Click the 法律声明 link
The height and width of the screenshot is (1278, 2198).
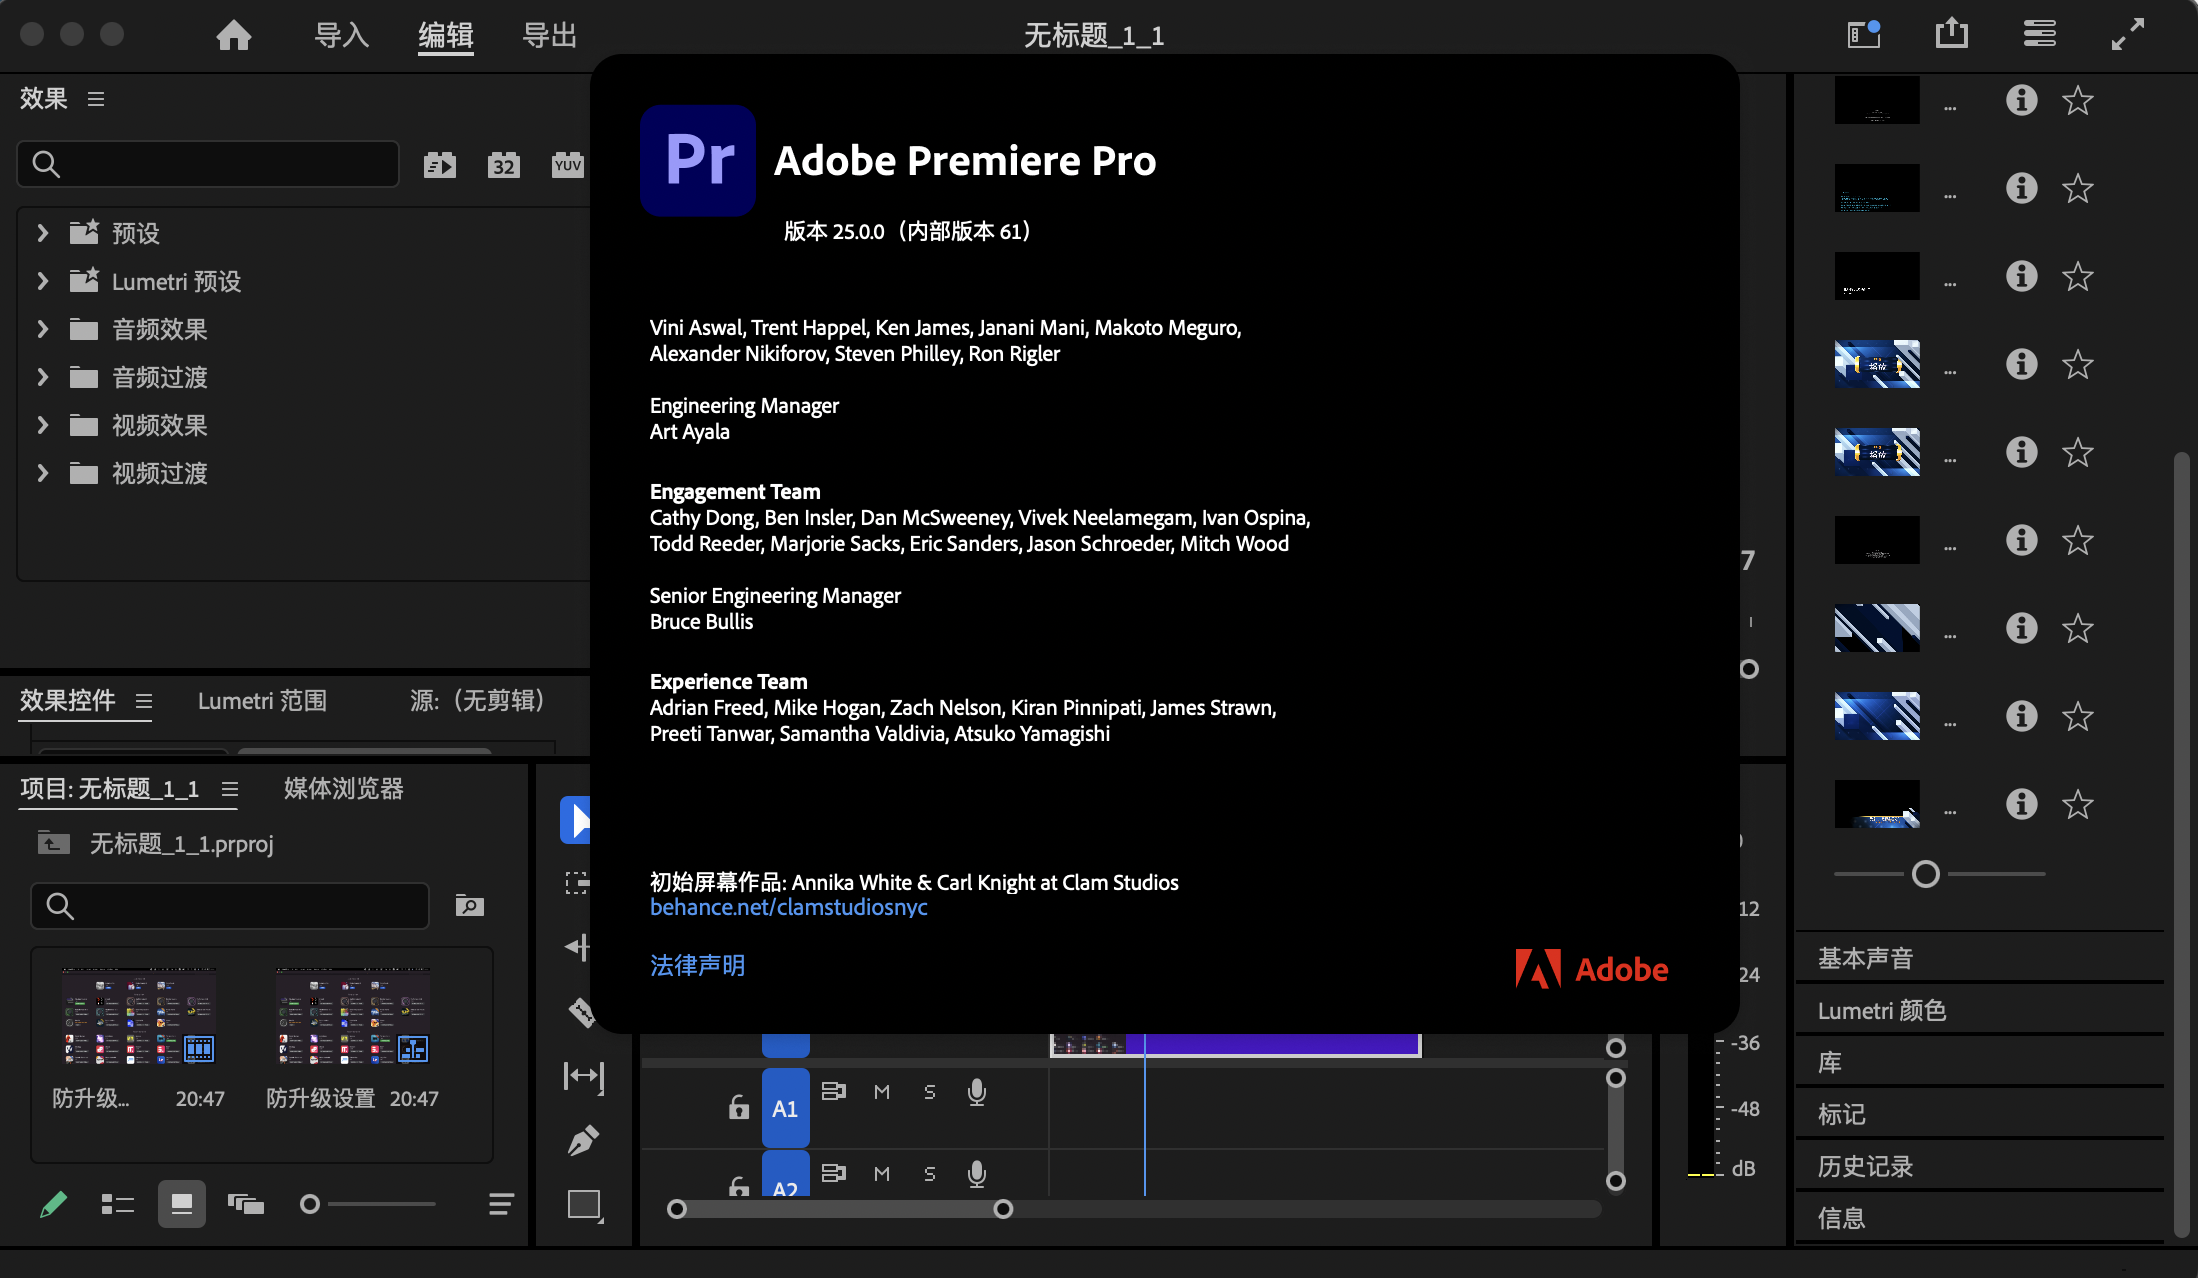697,965
